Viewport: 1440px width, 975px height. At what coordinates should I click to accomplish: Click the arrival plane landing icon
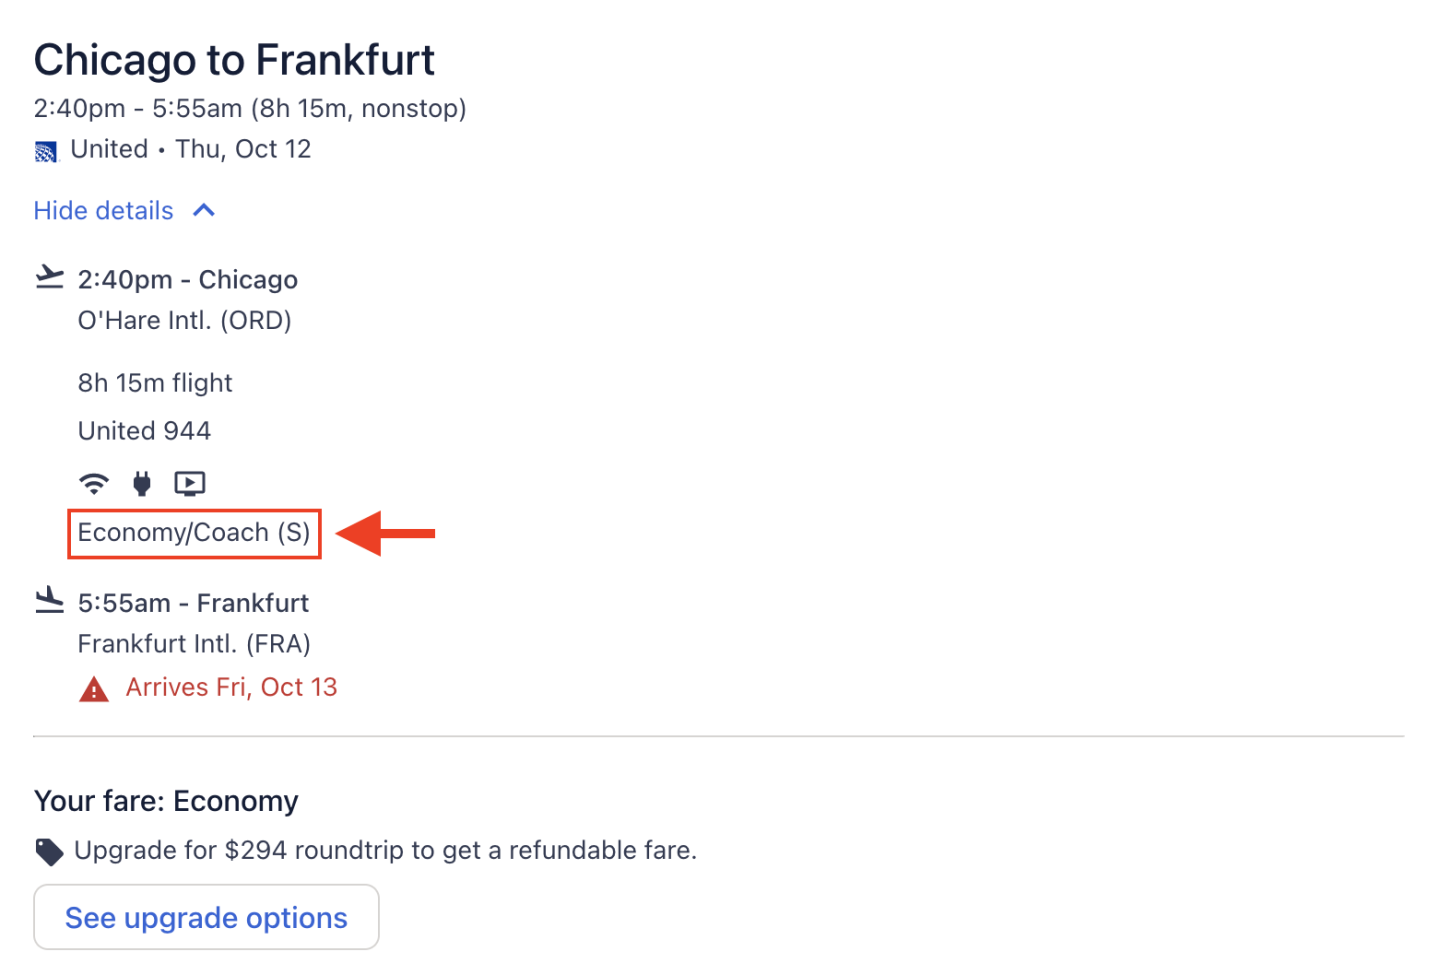49,600
